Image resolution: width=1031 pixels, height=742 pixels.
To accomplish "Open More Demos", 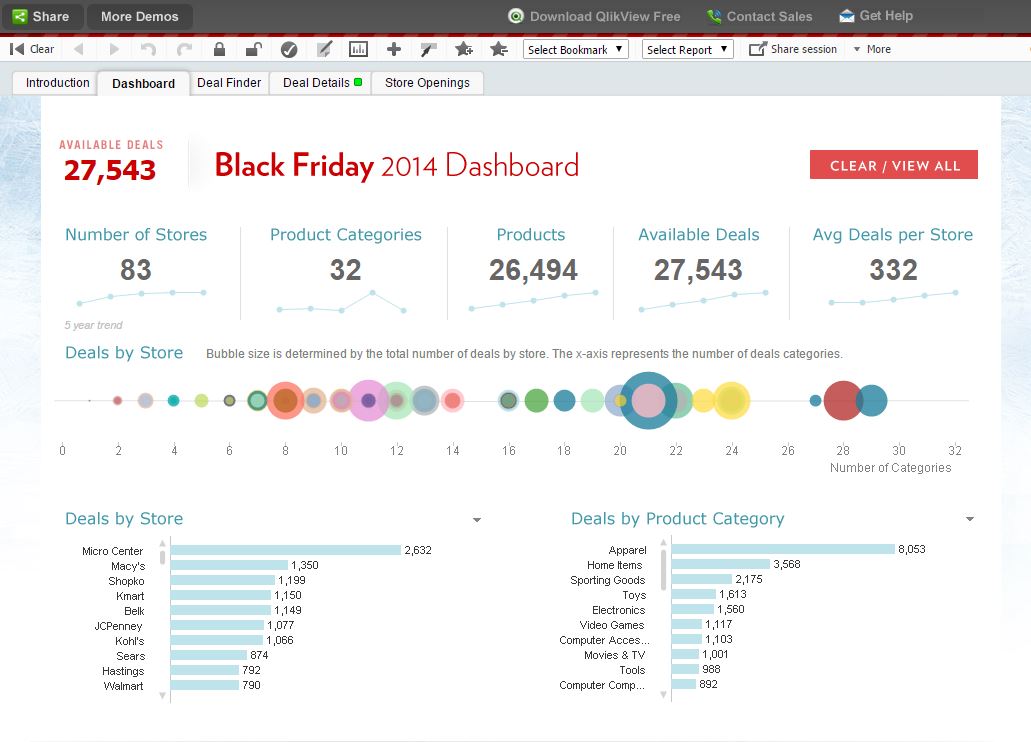I will (x=139, y=16).
